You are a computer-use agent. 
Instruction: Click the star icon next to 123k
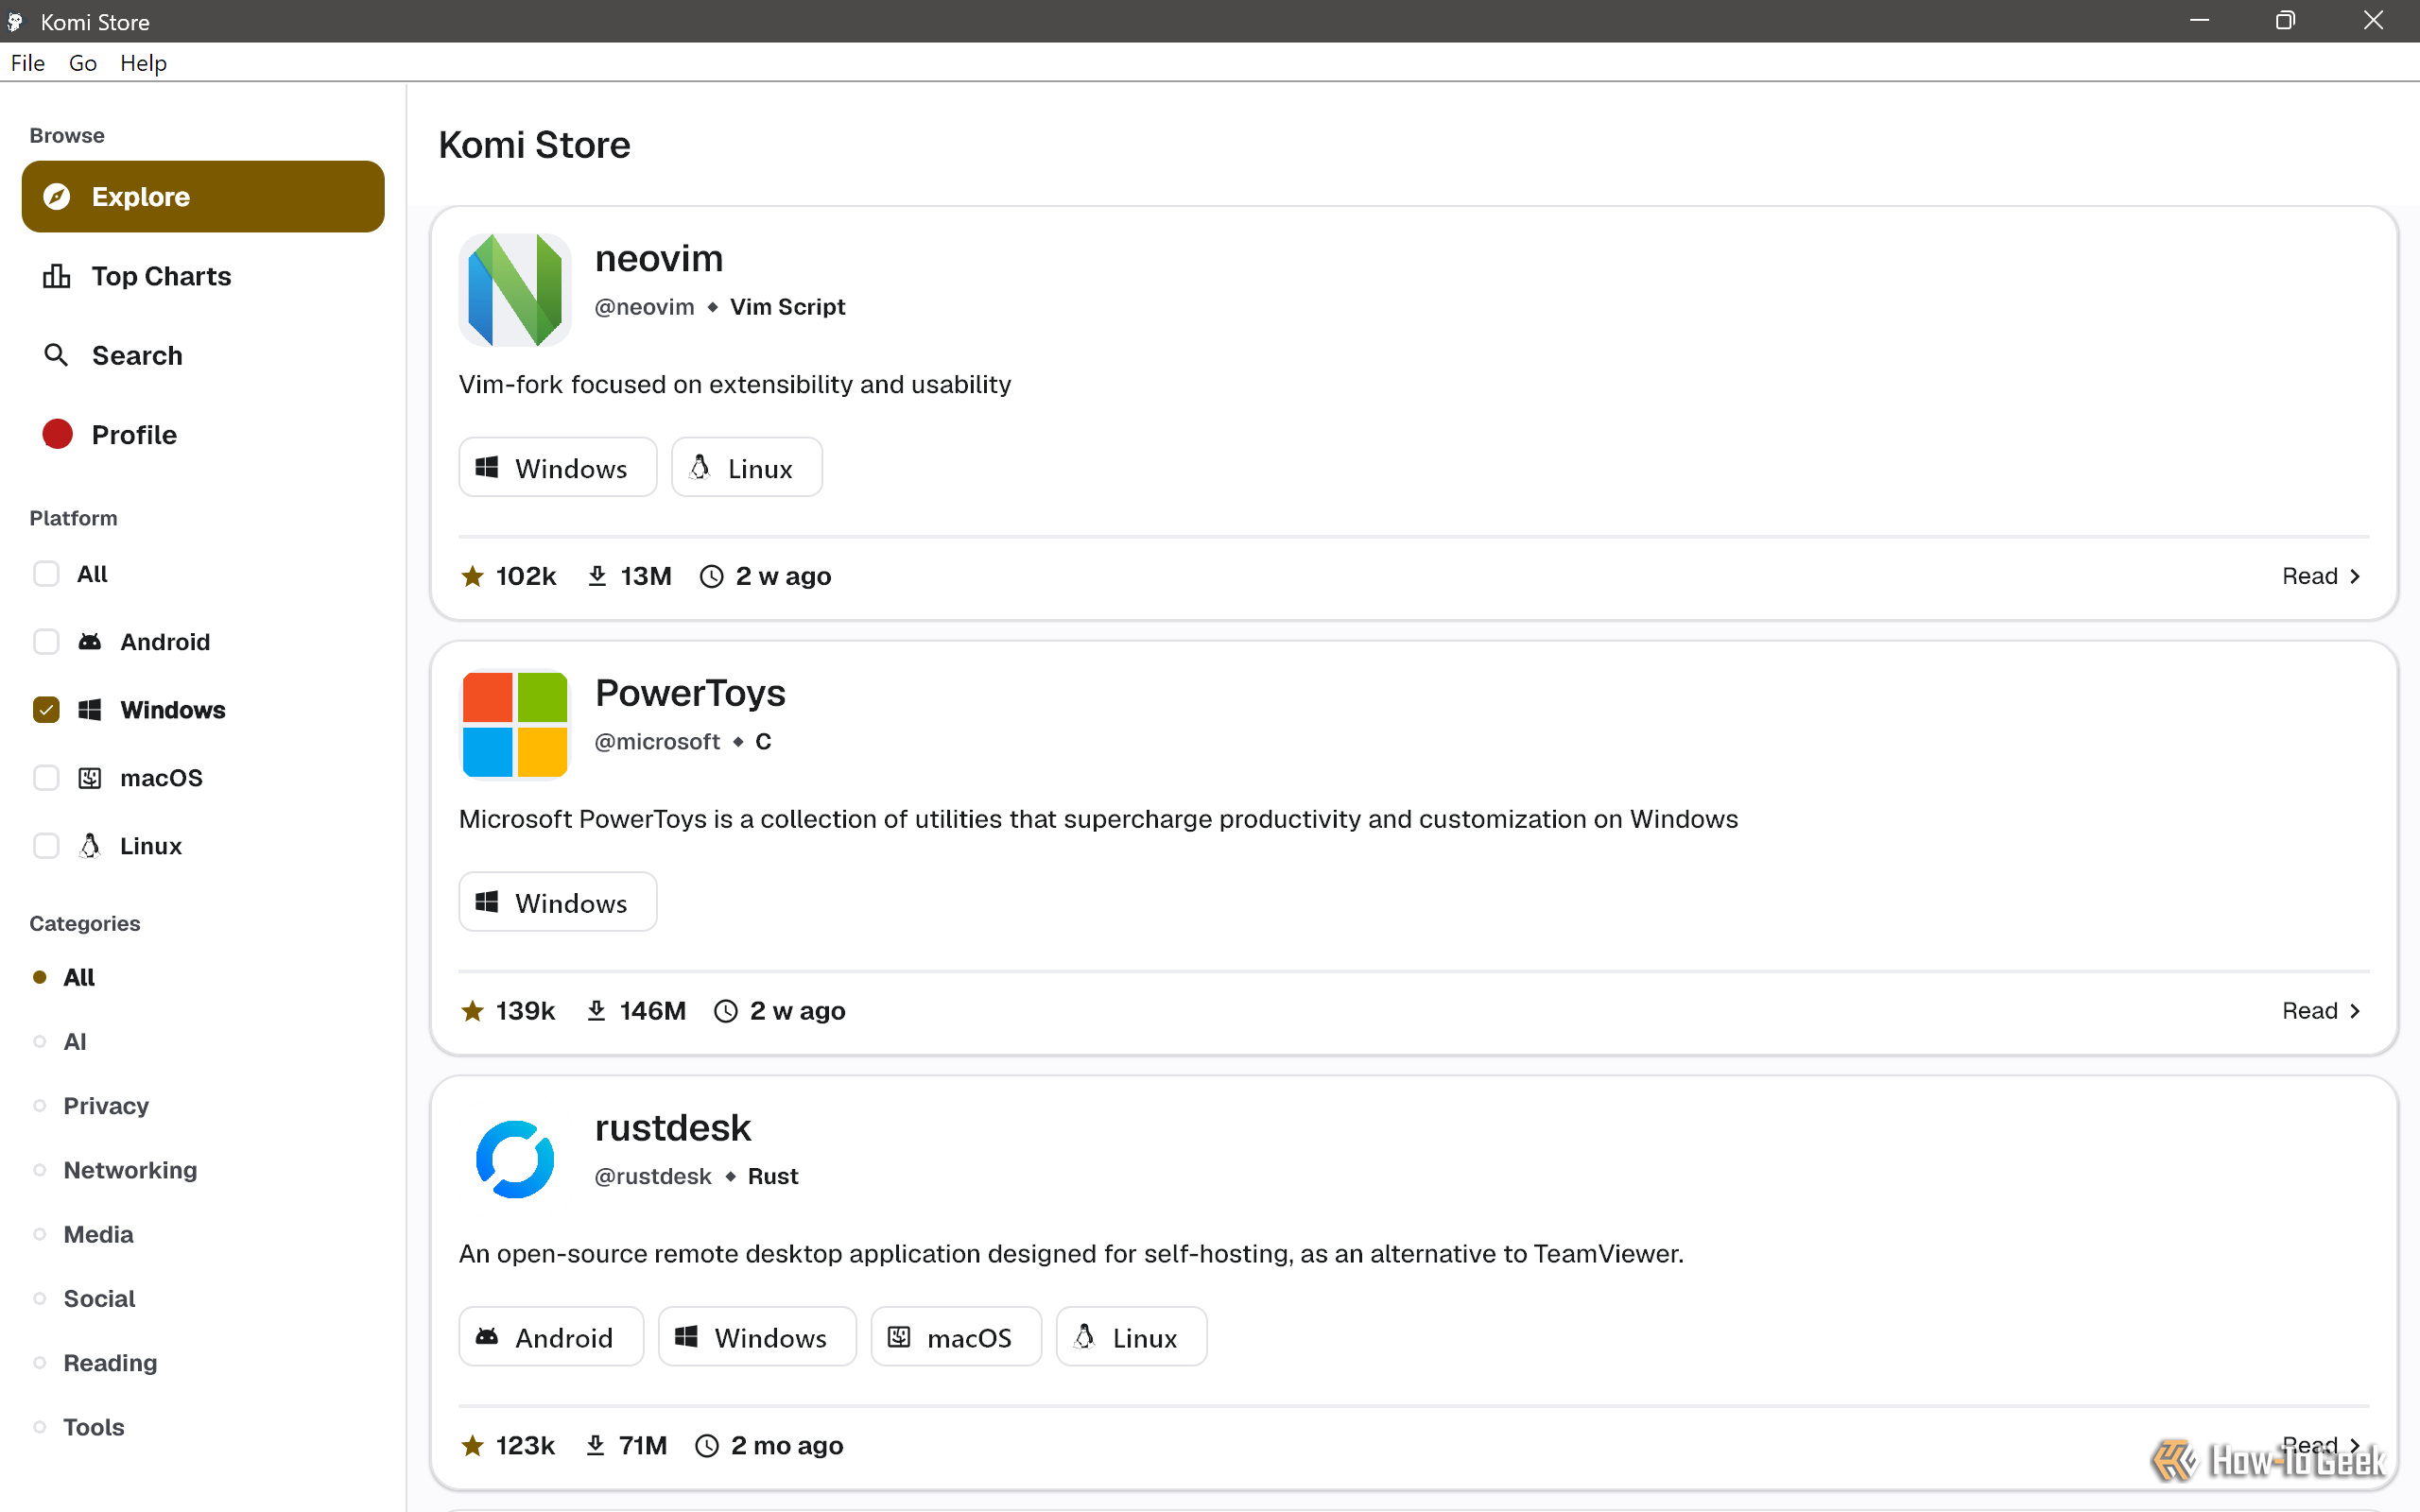(472, 1445)
